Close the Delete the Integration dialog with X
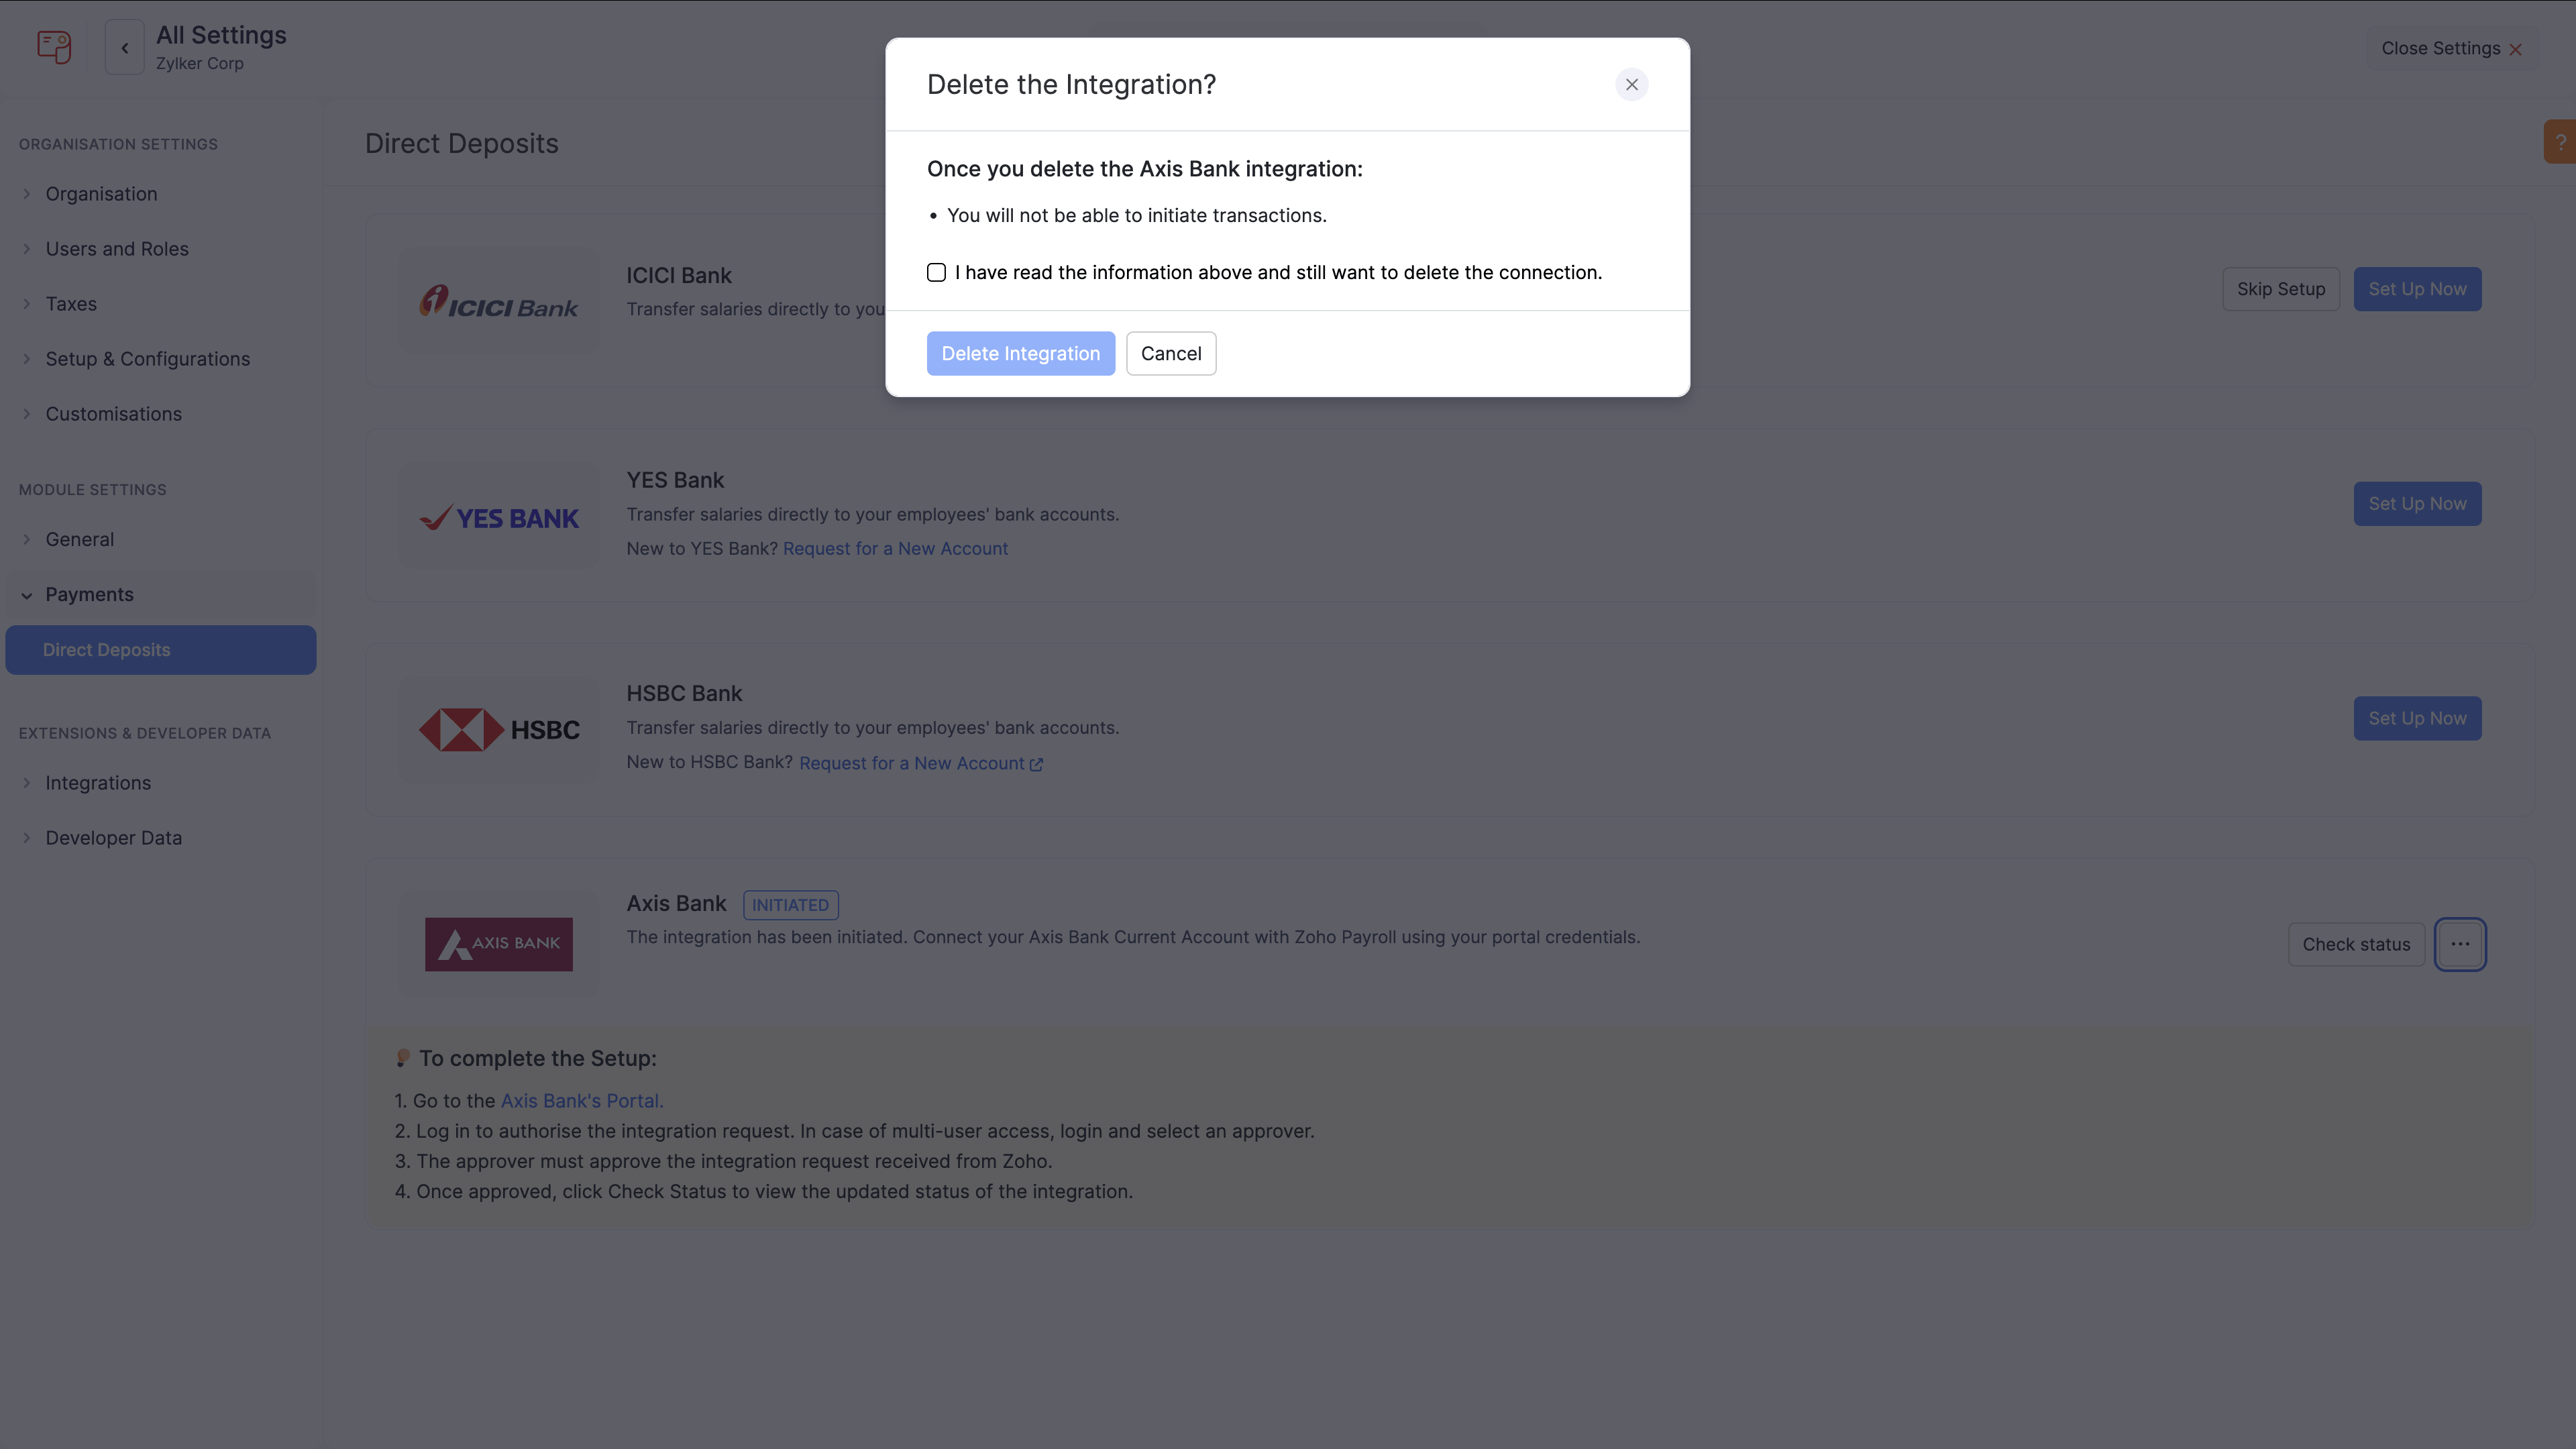 coord(1631,84)
